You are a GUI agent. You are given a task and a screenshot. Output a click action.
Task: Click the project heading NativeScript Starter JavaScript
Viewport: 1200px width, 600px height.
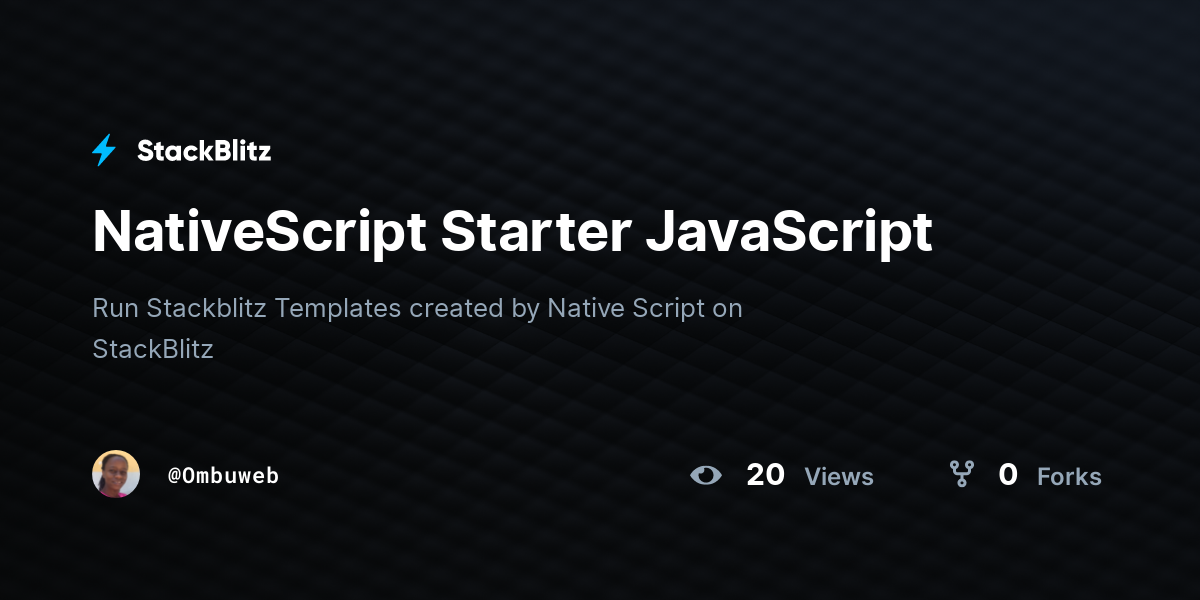pyautogui.click(x=512, y=231)
